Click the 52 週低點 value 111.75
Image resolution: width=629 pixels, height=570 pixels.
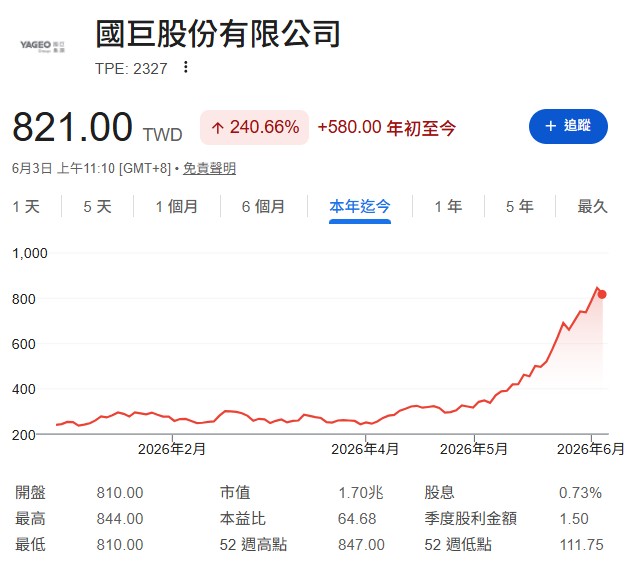[x=582, y=545]
